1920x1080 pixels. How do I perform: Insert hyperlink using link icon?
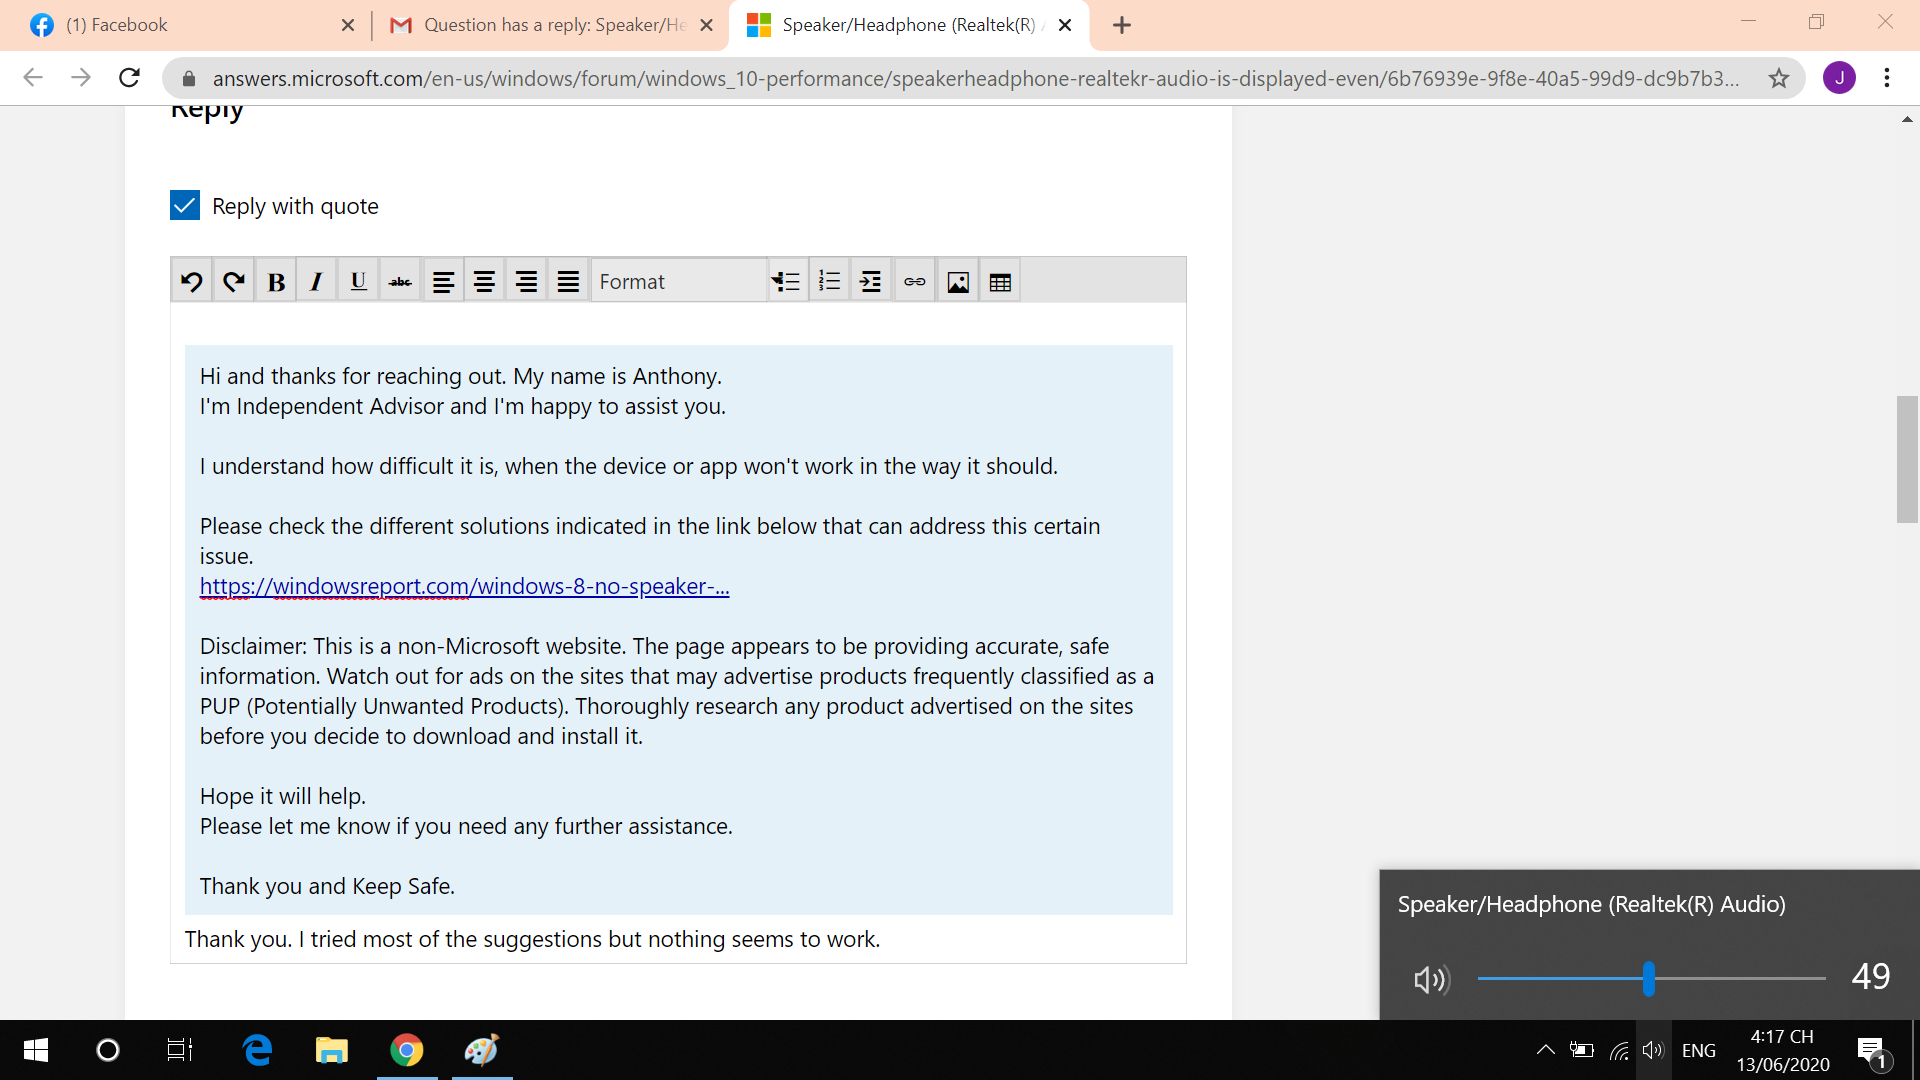[x=914, y=282]
